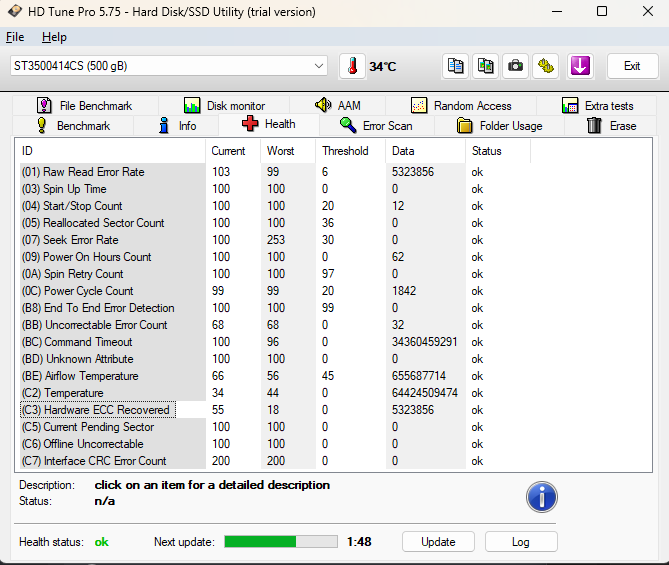
Task: Open options via gears icon
Action: [x=546, y=66]
